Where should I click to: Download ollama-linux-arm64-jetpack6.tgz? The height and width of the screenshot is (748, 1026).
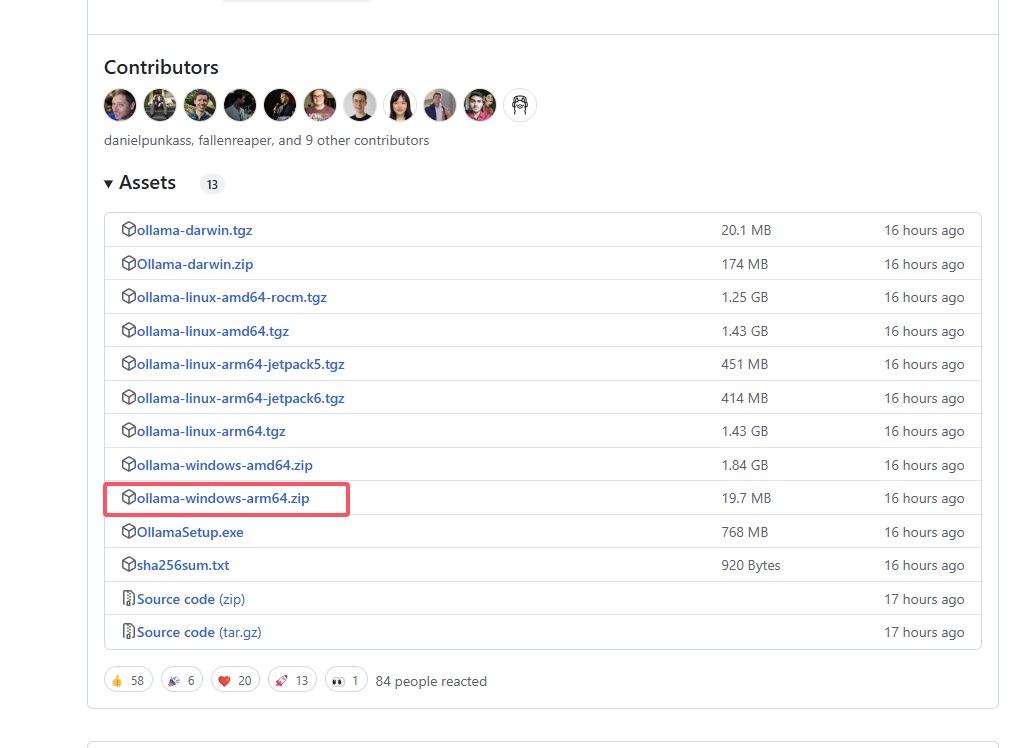[x=240, y=398]
